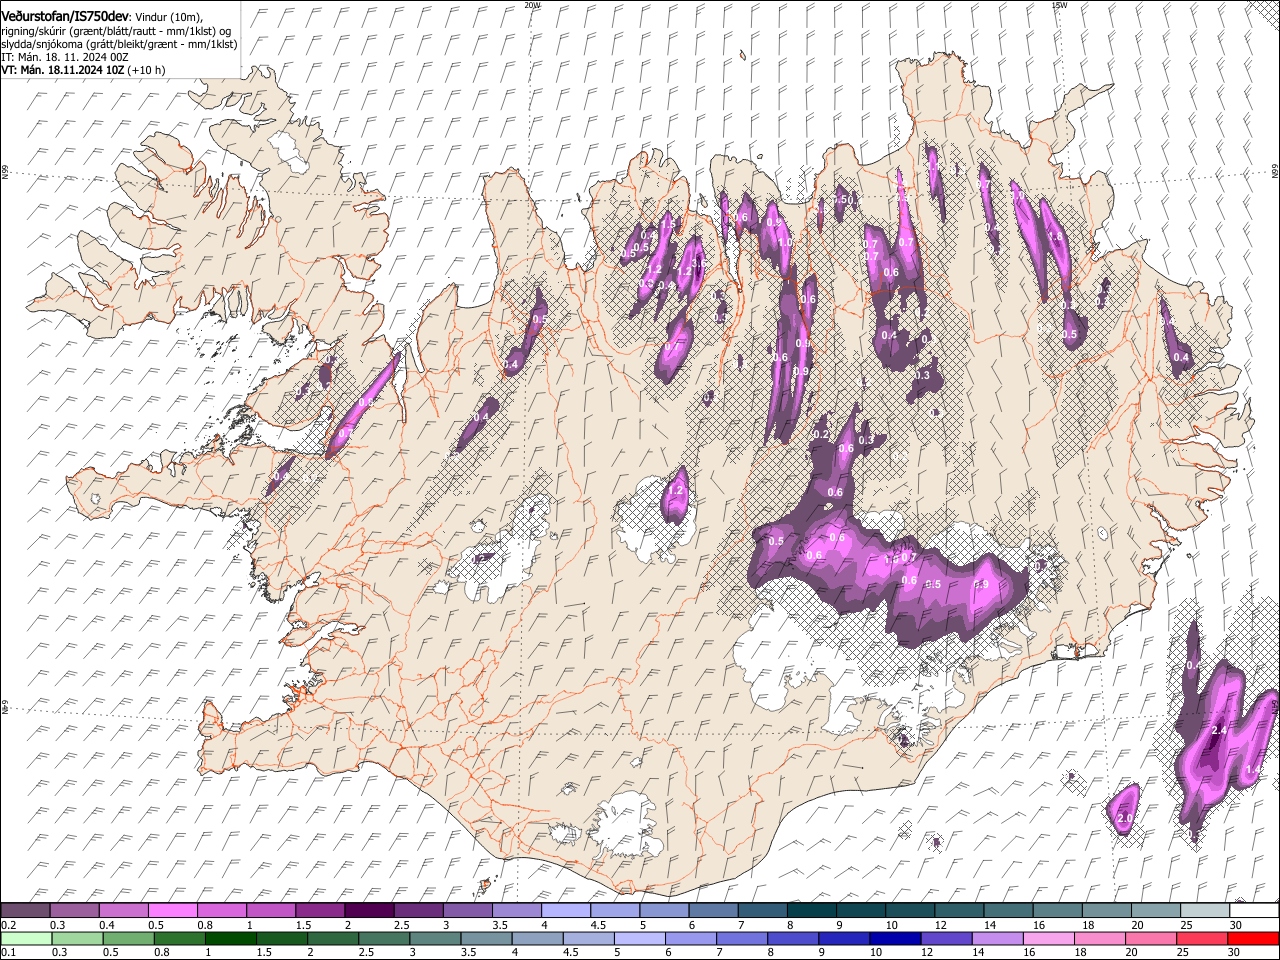1280x960 pixels.
Task: Click the dark teal snow swatch starting at 8
Action: 812,910
